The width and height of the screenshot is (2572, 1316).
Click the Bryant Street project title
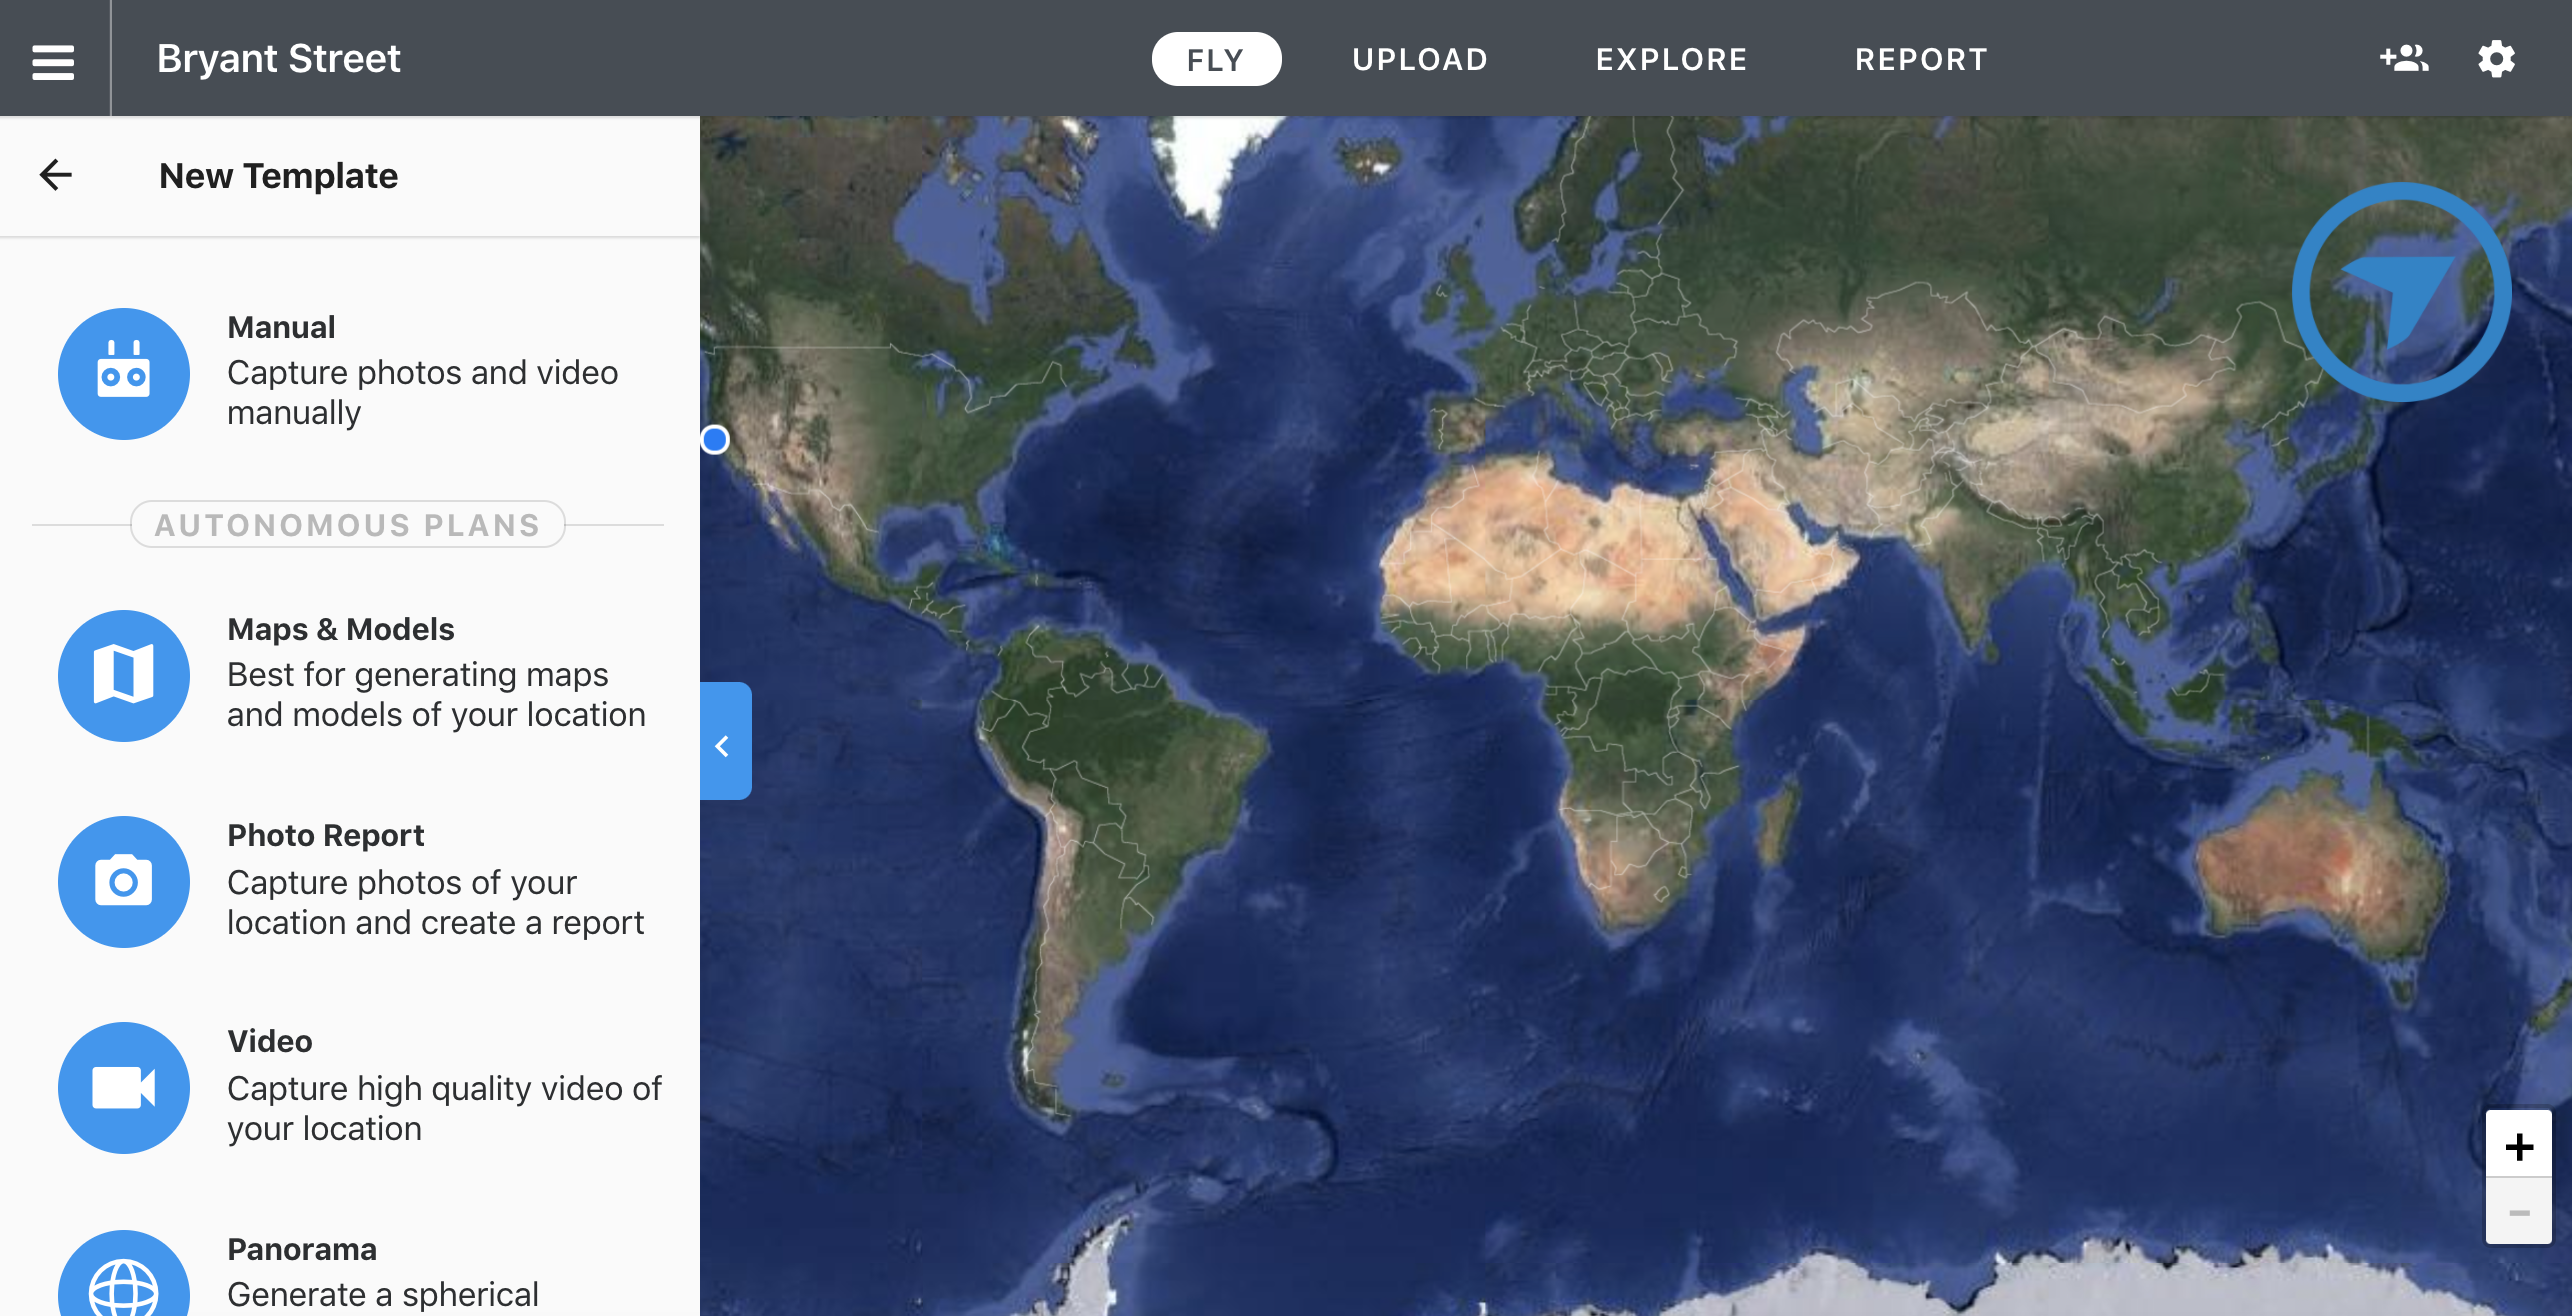[279, 59]
